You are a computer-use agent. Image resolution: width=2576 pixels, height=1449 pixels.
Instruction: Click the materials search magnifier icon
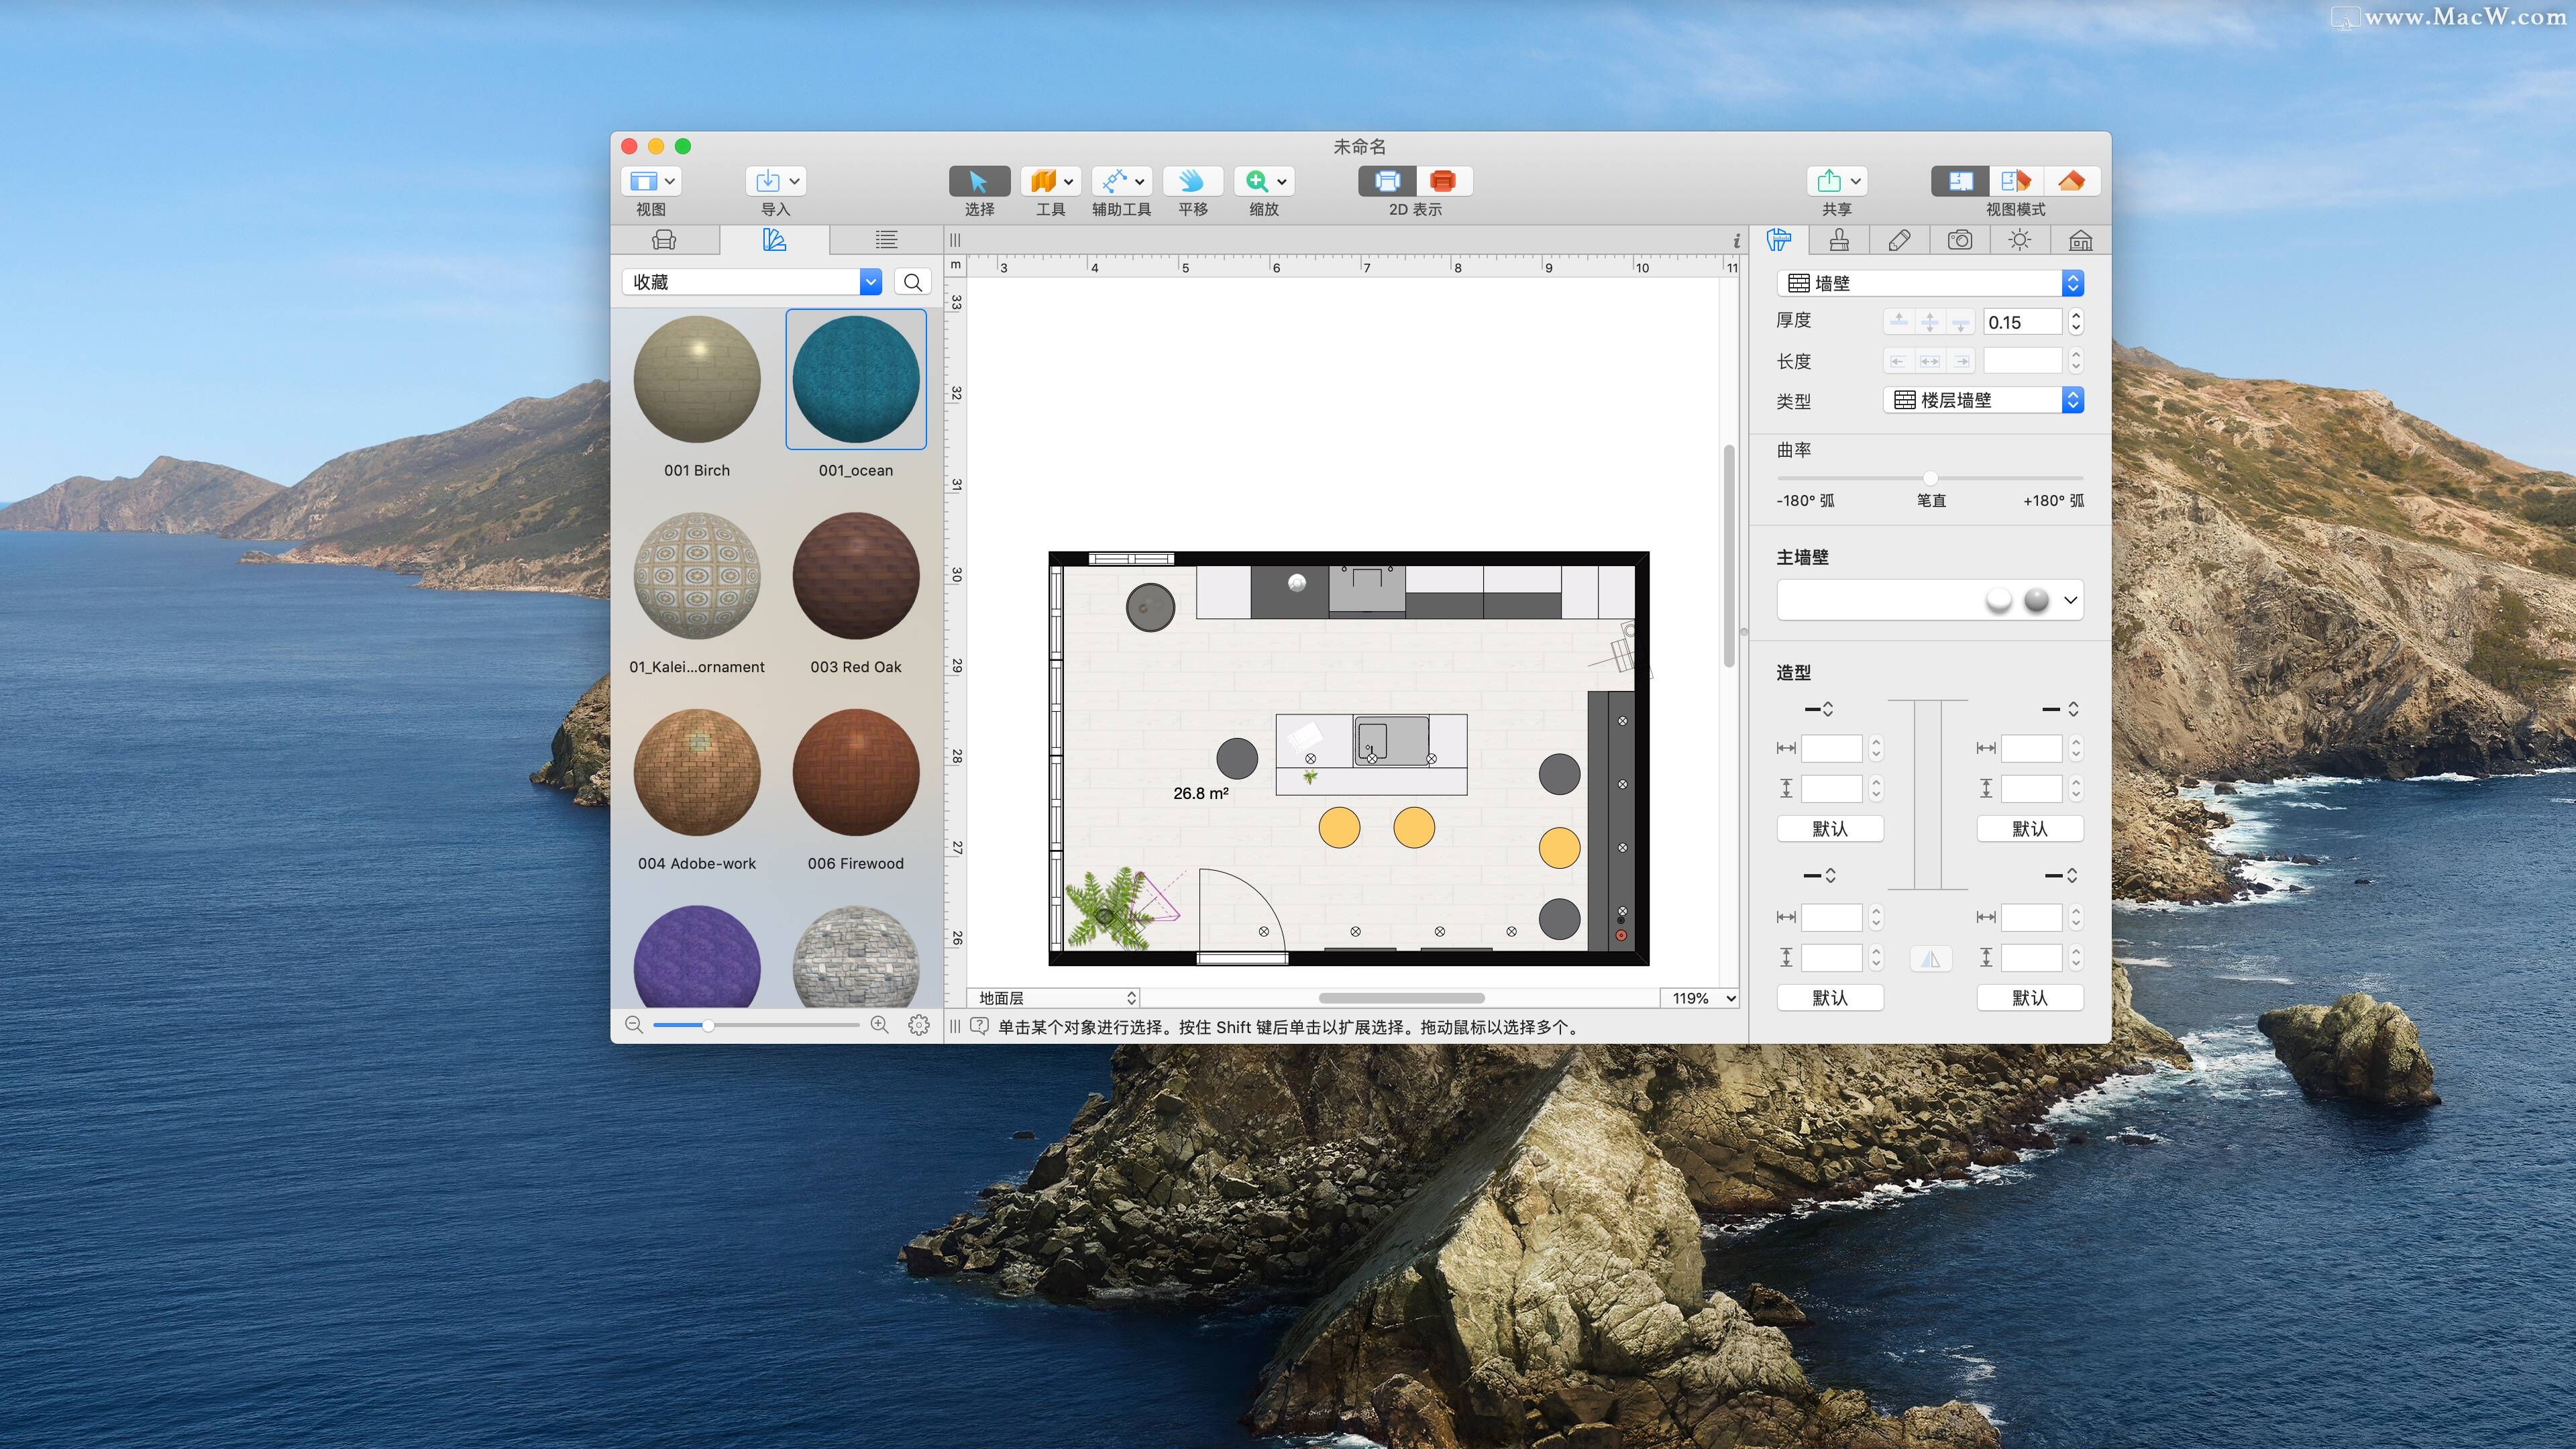point(912,282)
